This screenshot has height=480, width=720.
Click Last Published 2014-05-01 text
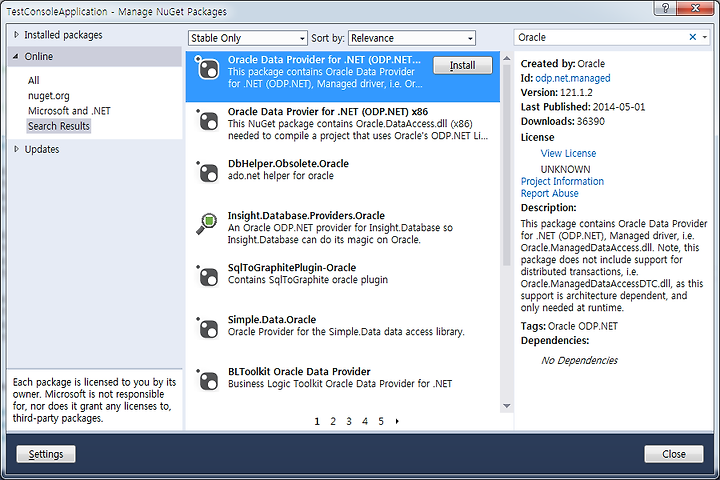pos(583,107)
